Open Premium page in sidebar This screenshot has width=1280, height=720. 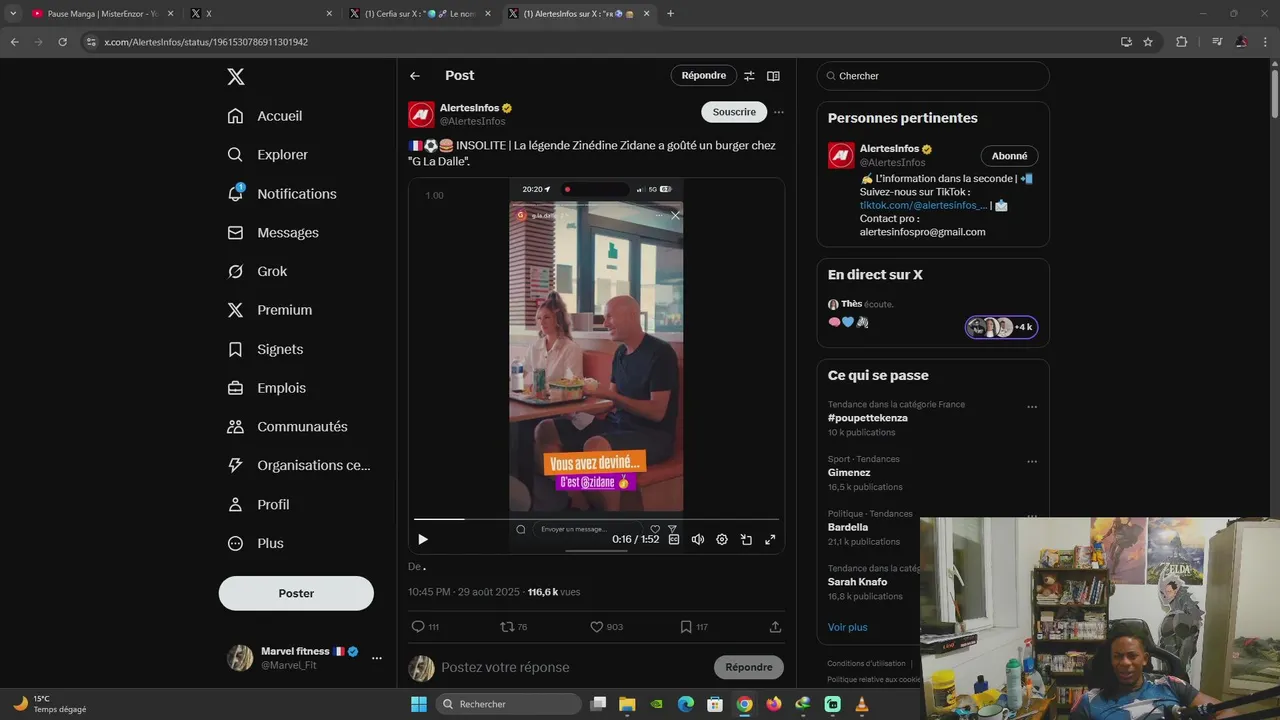270,310
